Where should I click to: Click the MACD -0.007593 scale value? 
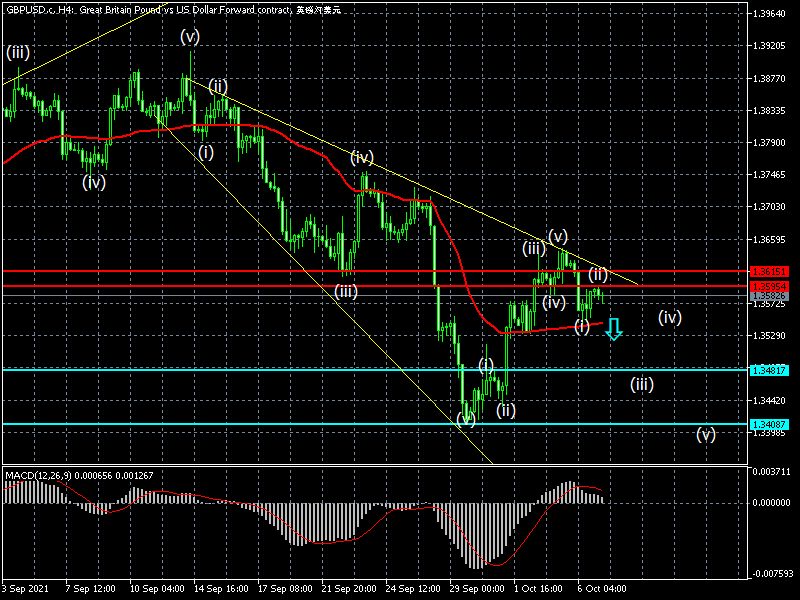tap(774, 574)
